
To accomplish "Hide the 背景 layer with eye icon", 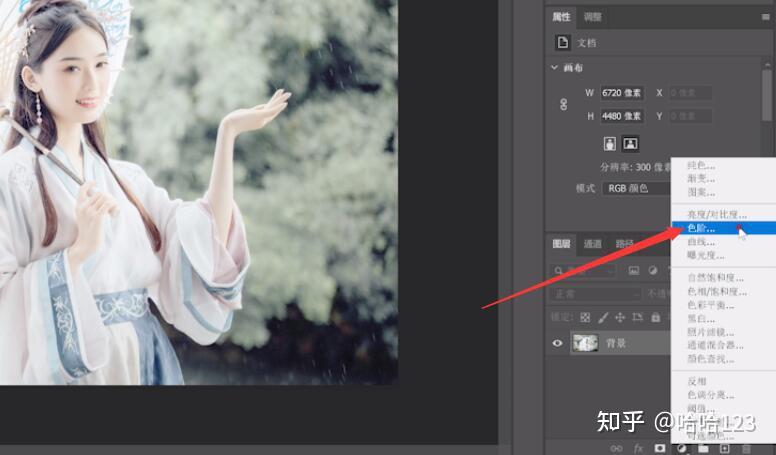I will coord(557,343).
